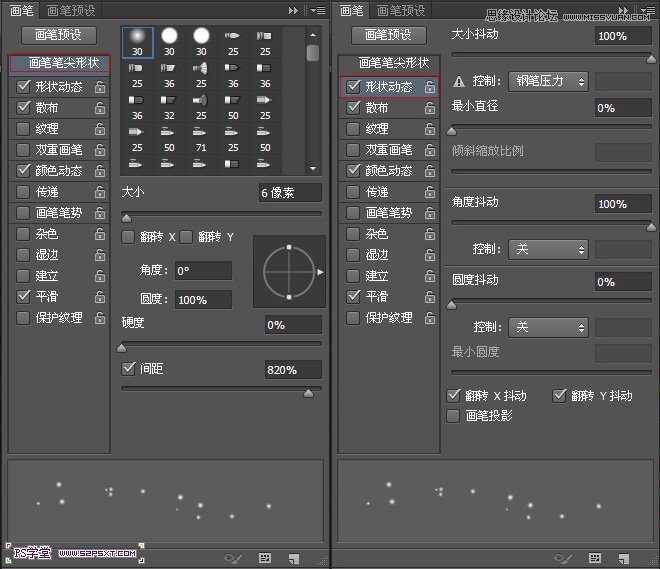Toggle brush preview icon at right panel bottom

563,558
